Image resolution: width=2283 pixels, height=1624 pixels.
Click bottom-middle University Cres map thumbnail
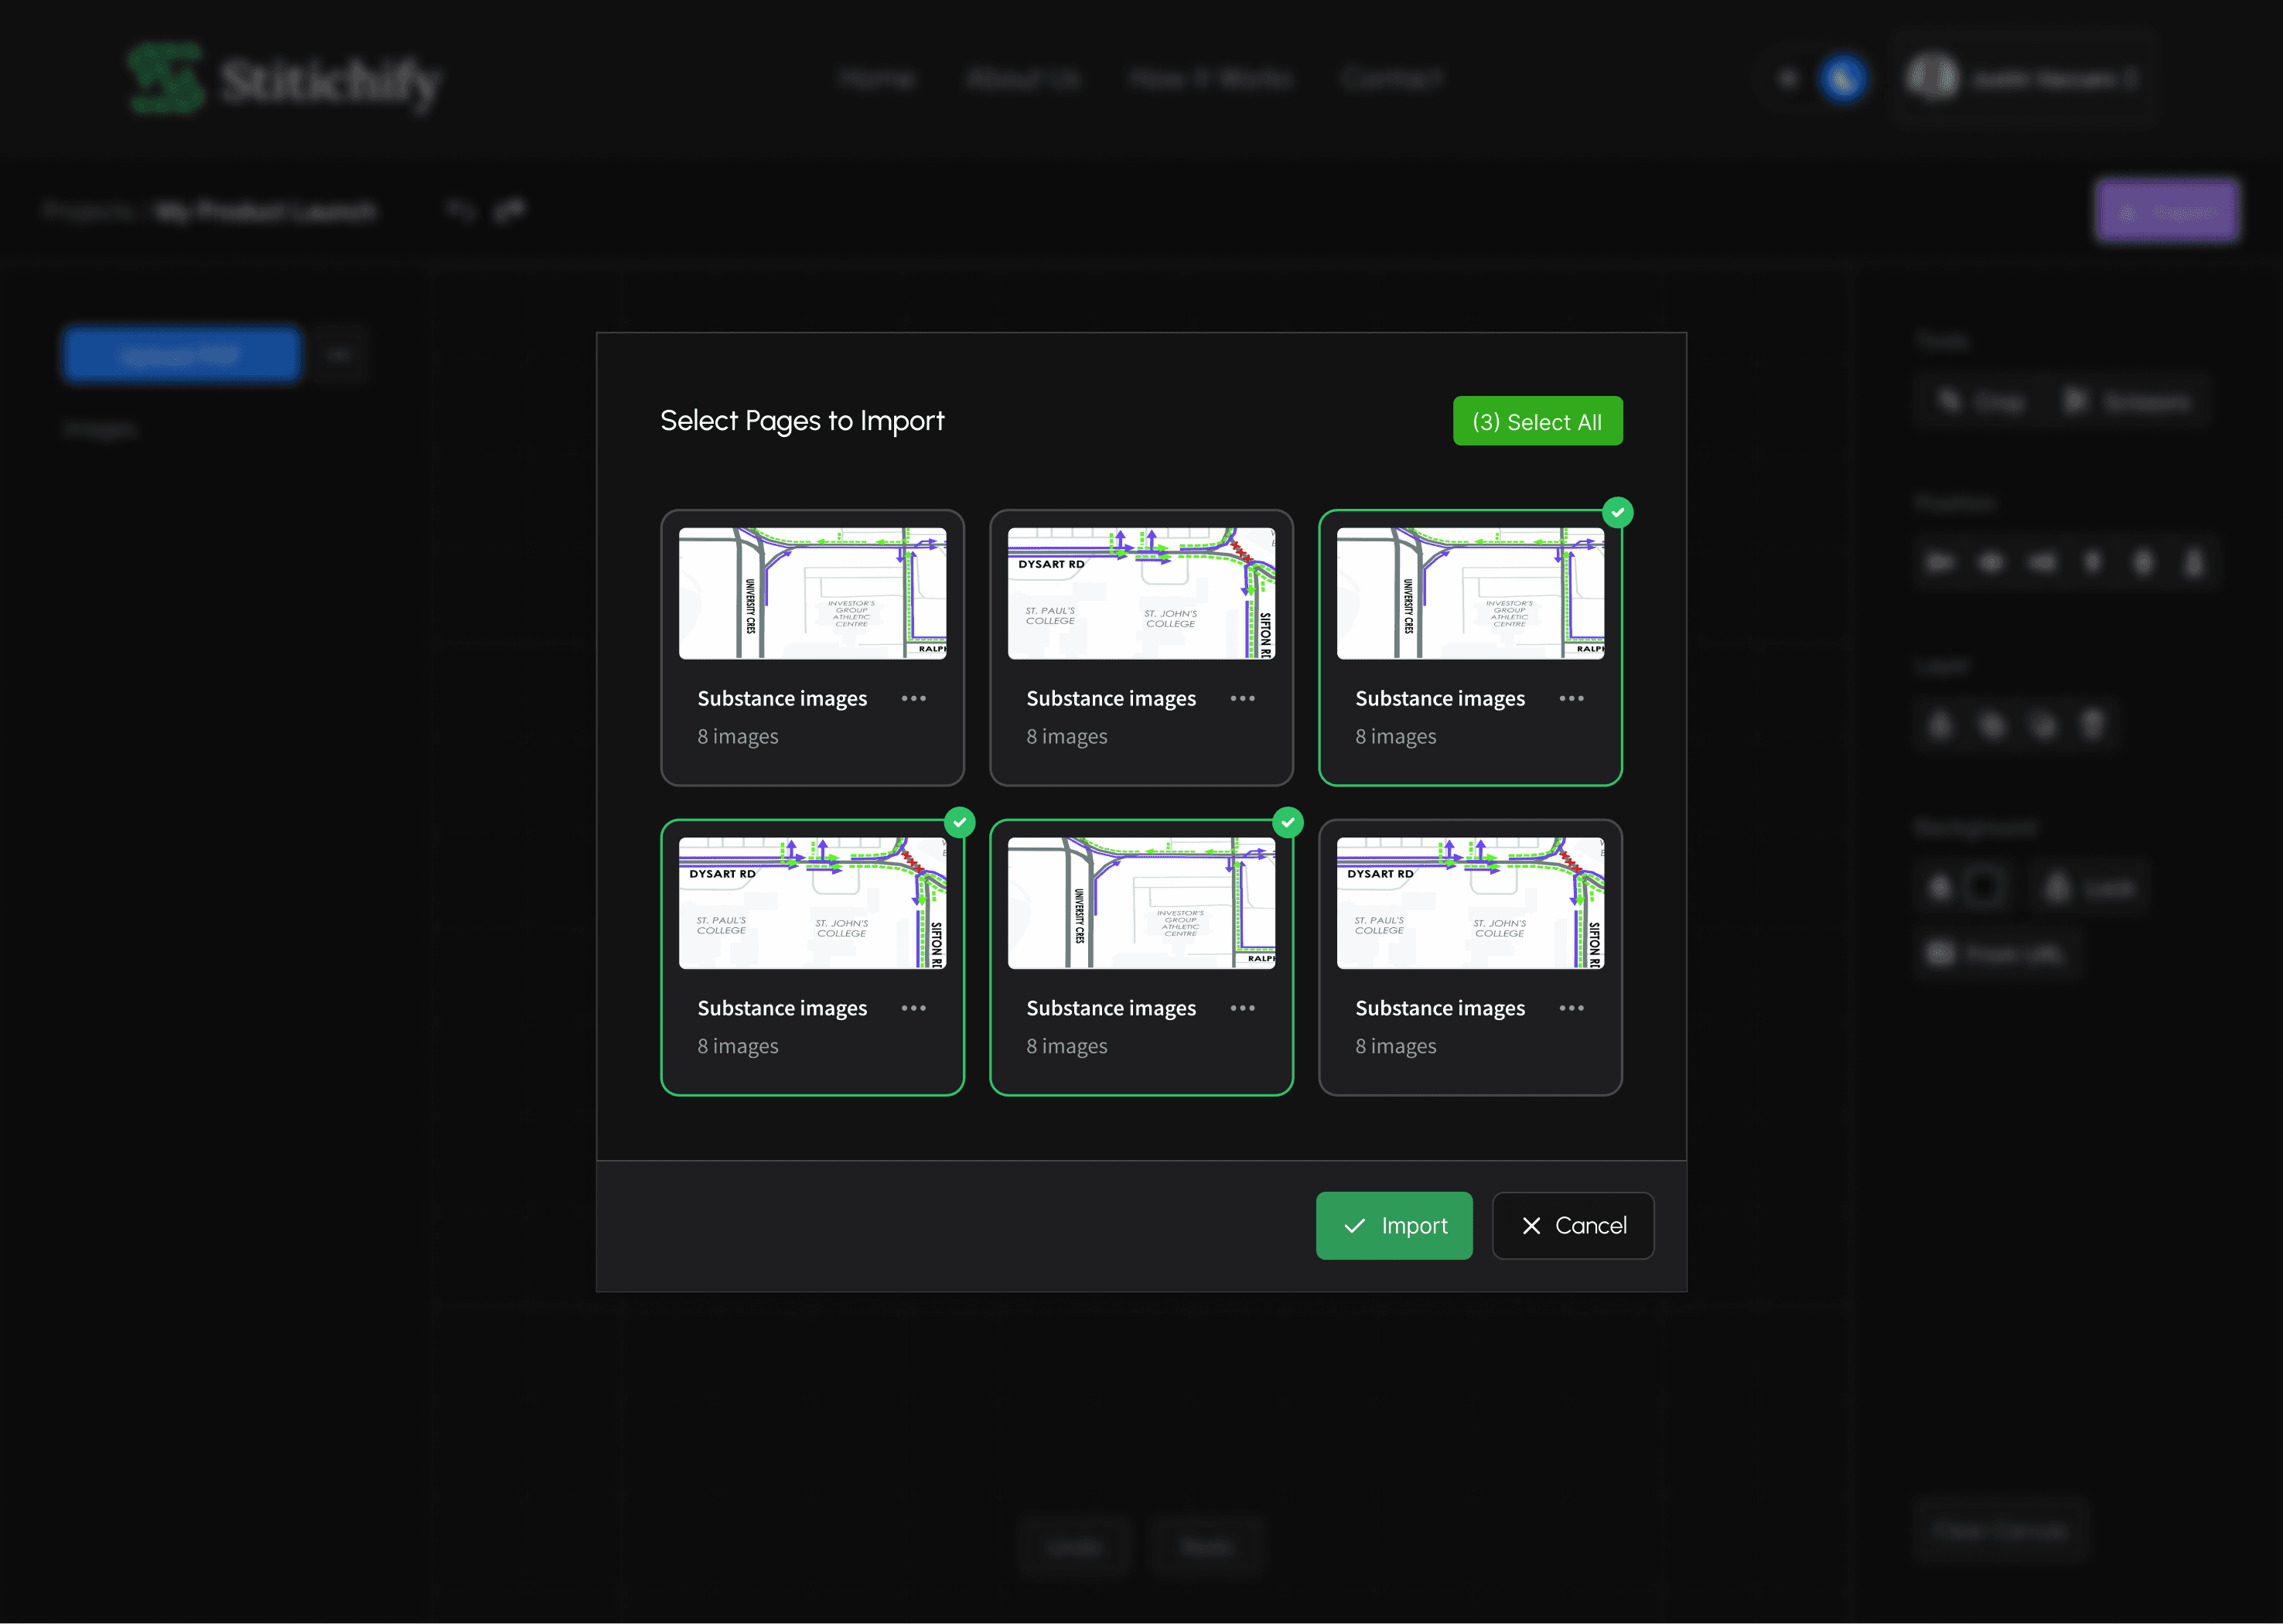click(x=1141, y=903)
